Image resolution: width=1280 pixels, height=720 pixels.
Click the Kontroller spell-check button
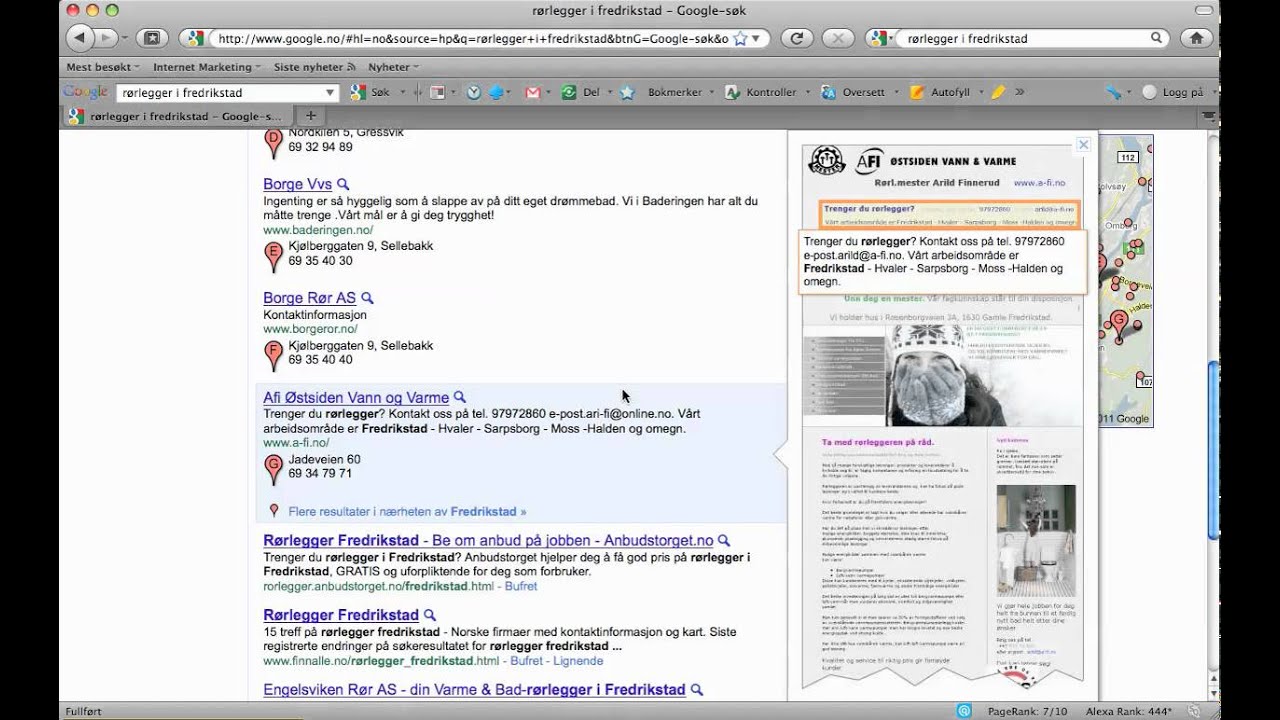(761, 92)
